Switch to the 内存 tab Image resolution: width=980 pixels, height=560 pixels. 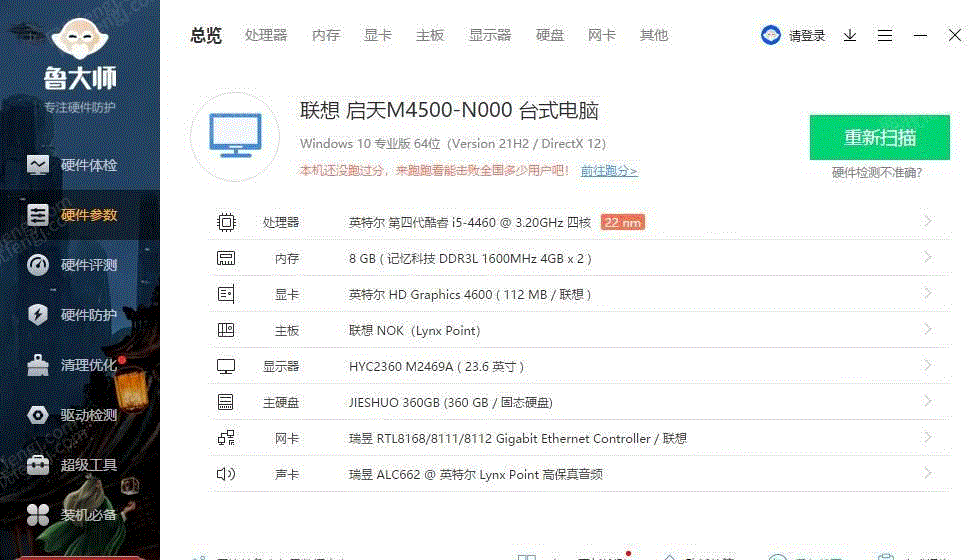[x=326, y=35]
